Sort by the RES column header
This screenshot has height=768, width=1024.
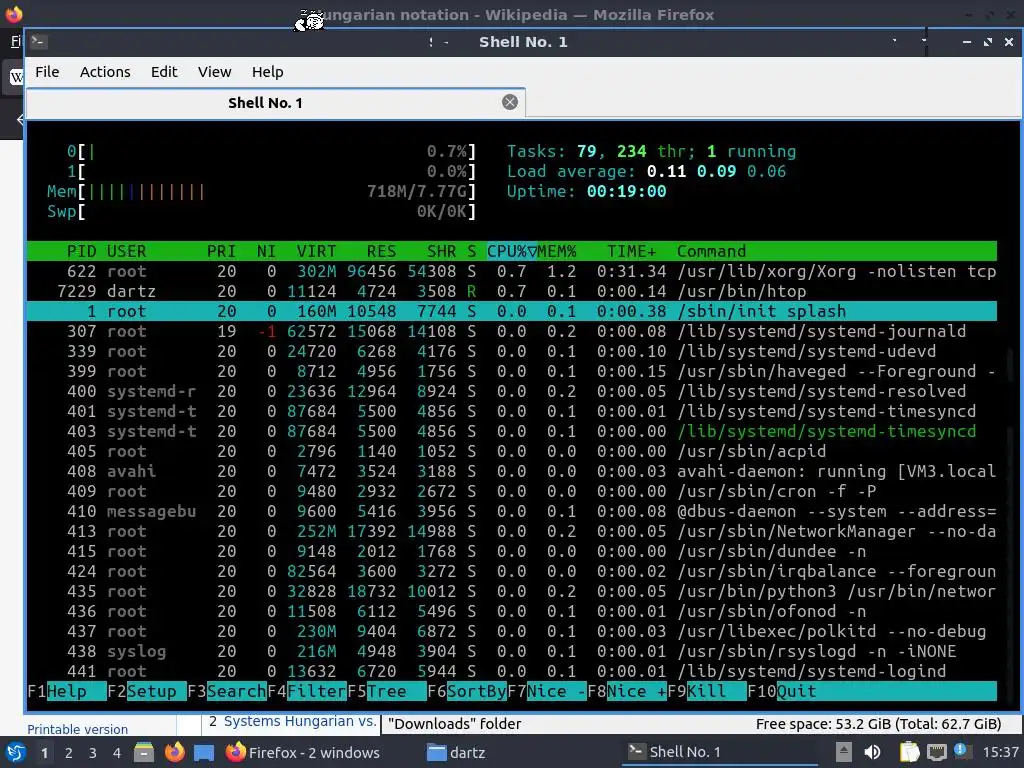point(381,251)
